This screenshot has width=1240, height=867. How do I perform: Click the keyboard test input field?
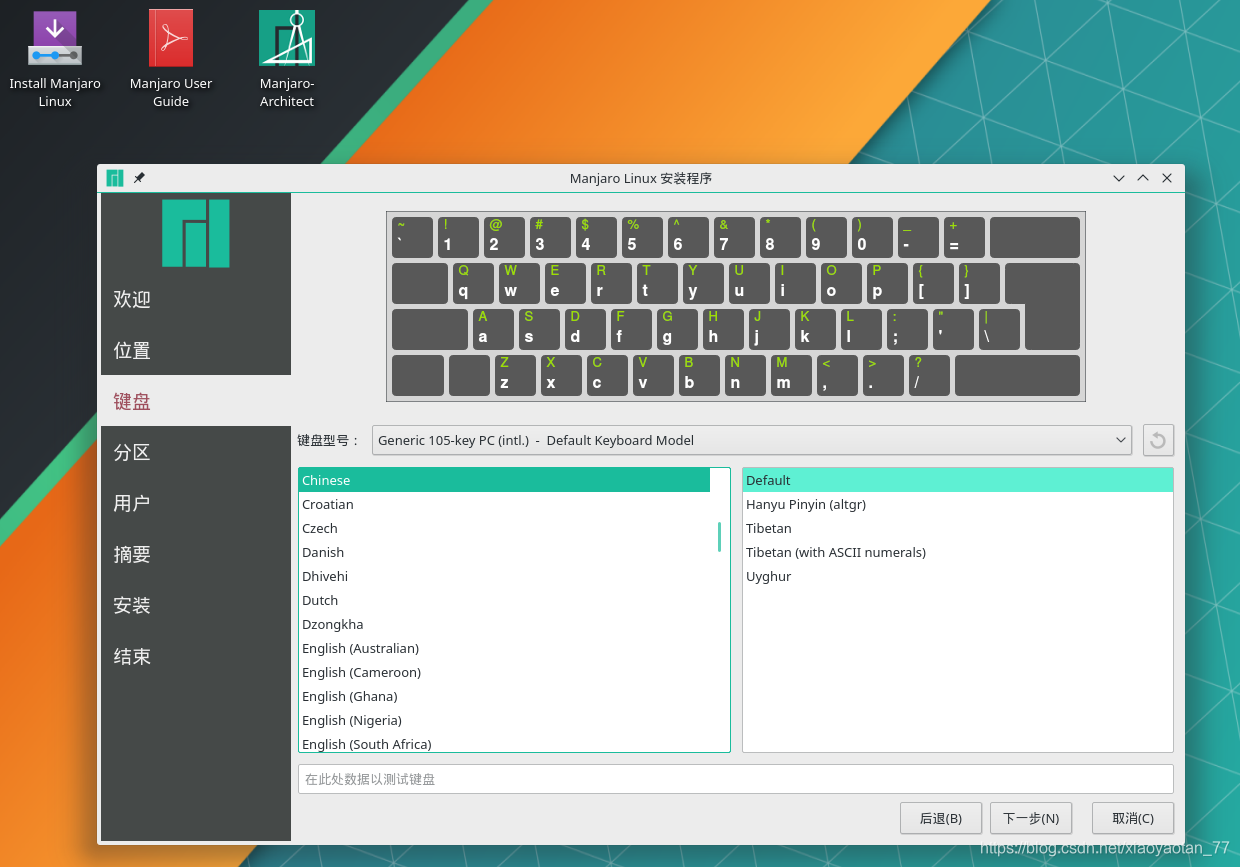point(735,779)
